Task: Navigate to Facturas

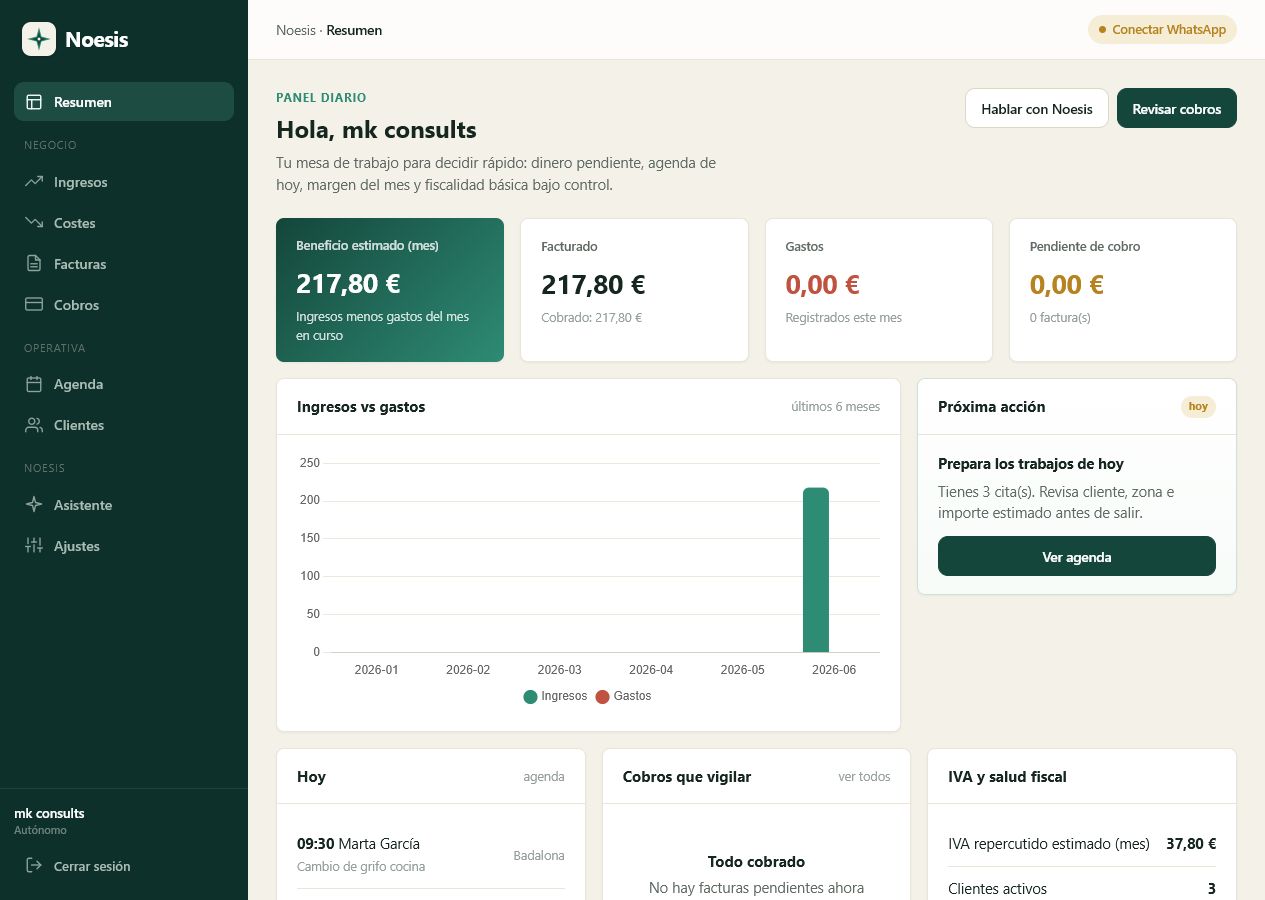Action: click(124, 264)
